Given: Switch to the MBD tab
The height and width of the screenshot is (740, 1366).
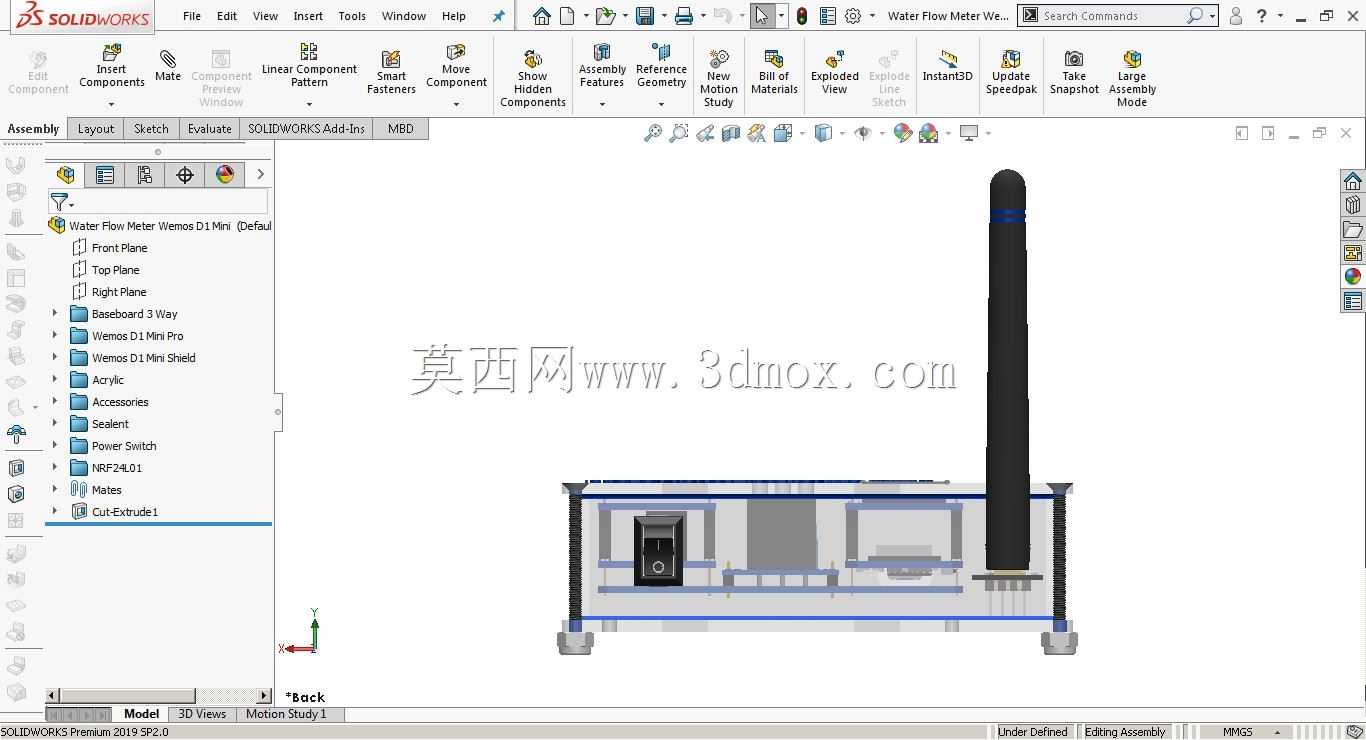Looking at the screenshot, I should [401, 128].
